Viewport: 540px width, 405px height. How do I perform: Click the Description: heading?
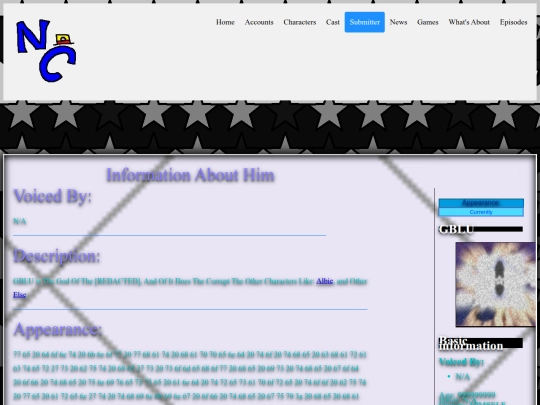(x=57, y=257)
